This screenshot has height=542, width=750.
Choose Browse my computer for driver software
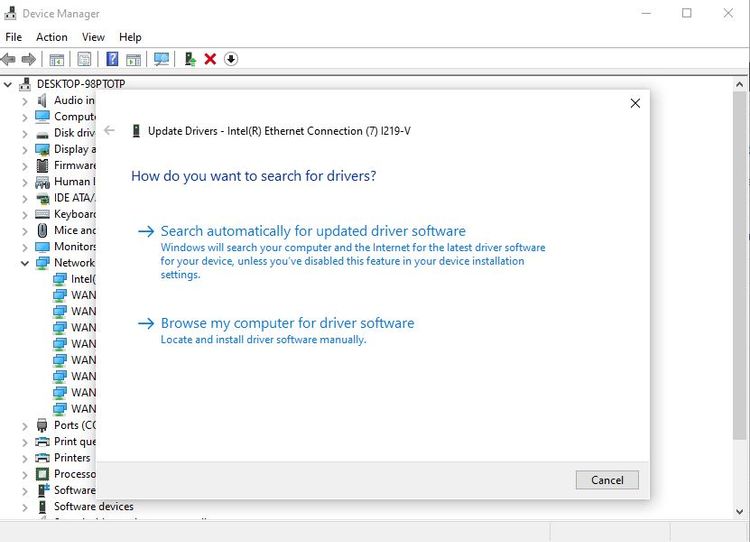coord(287,323)
